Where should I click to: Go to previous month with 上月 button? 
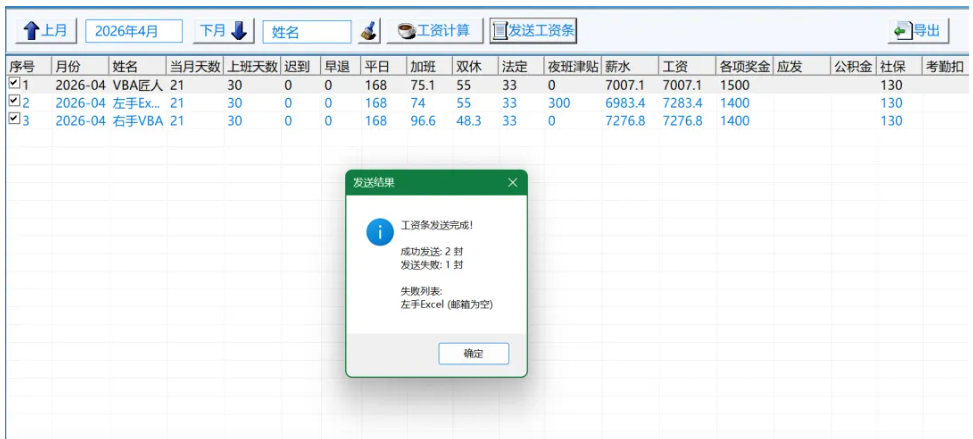46,30
